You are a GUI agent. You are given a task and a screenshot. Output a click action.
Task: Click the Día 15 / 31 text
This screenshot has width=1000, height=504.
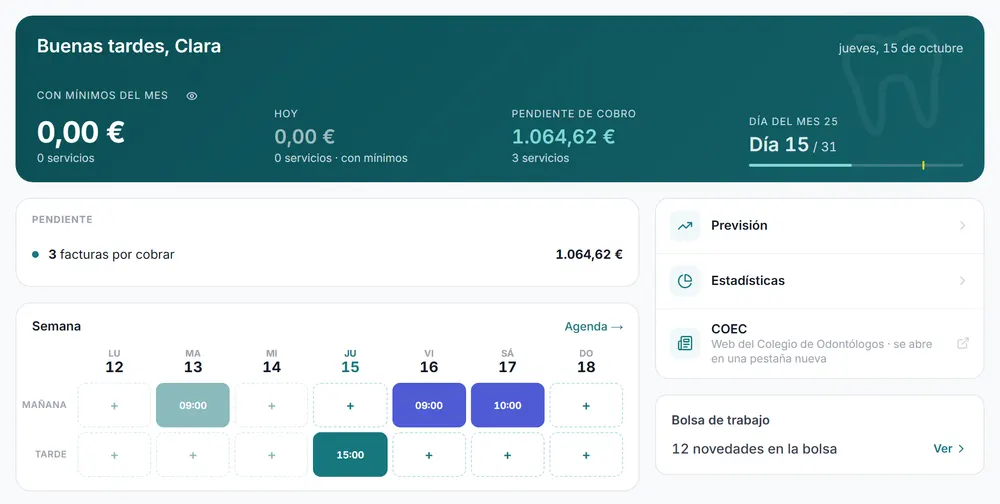coord(792,145)
